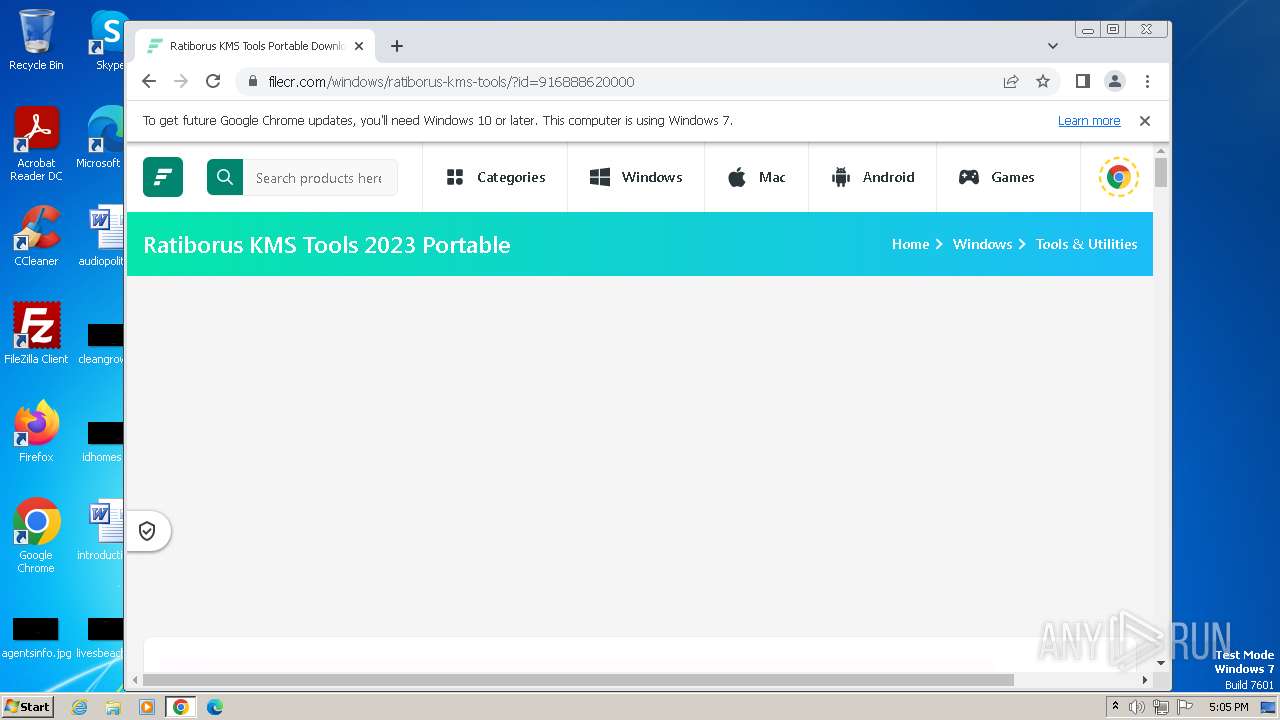Click the horizontal scrollbar thumb
The height and width of the screenshot is (720, 1280).
pos(578,680)
